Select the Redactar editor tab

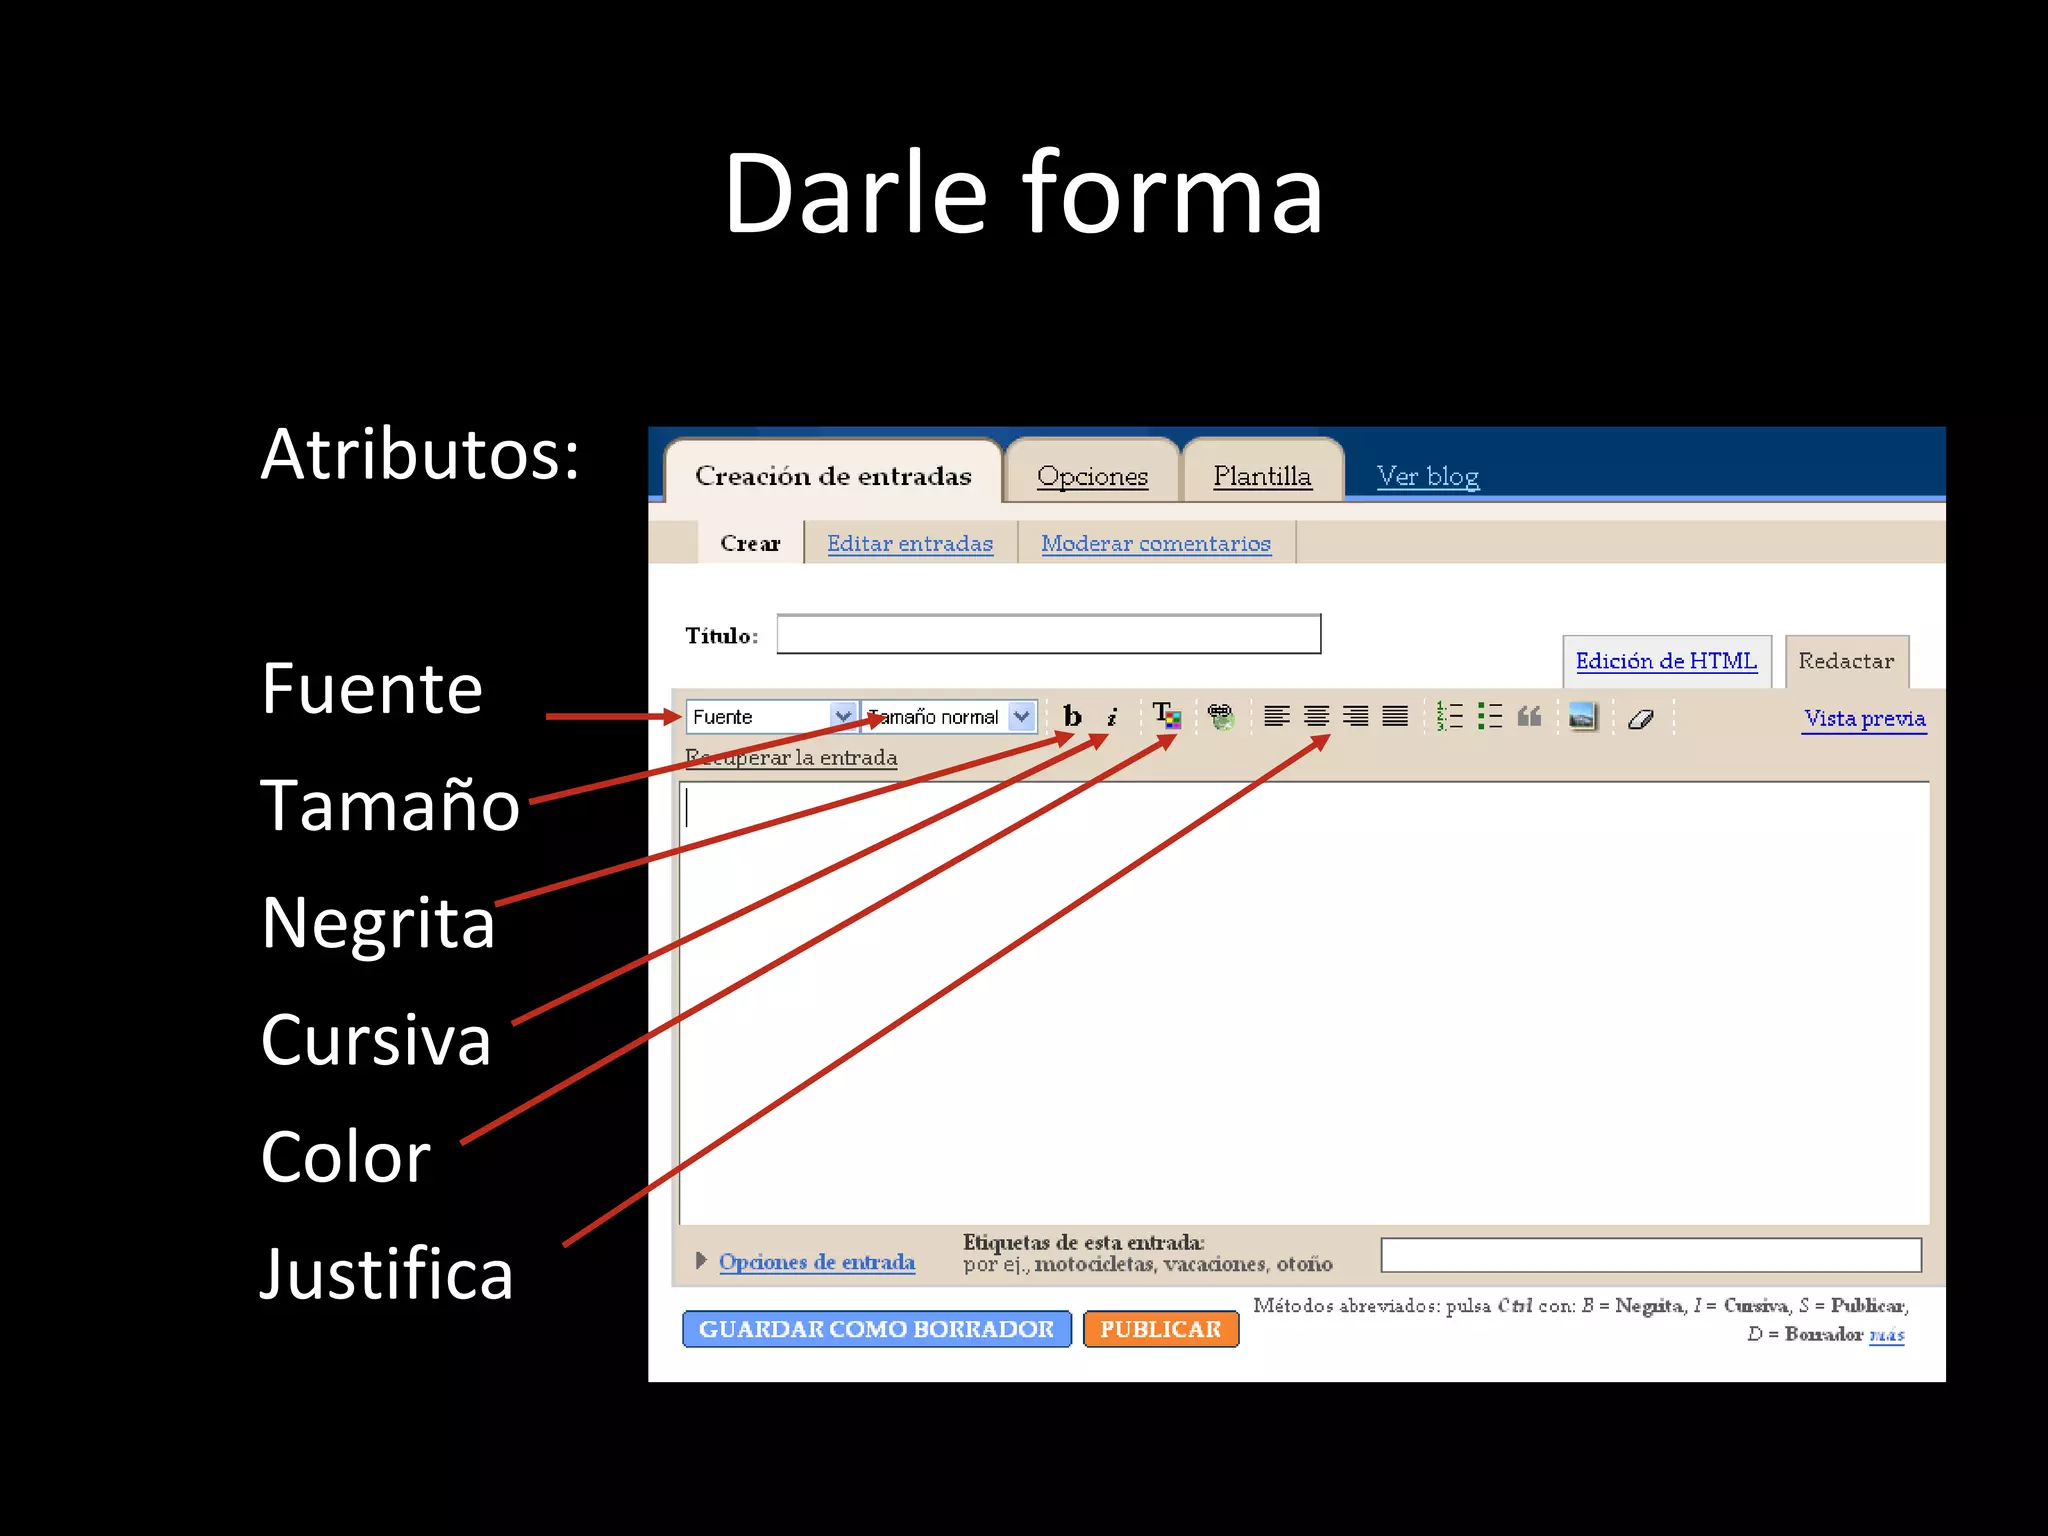[x=1846, y=661]
